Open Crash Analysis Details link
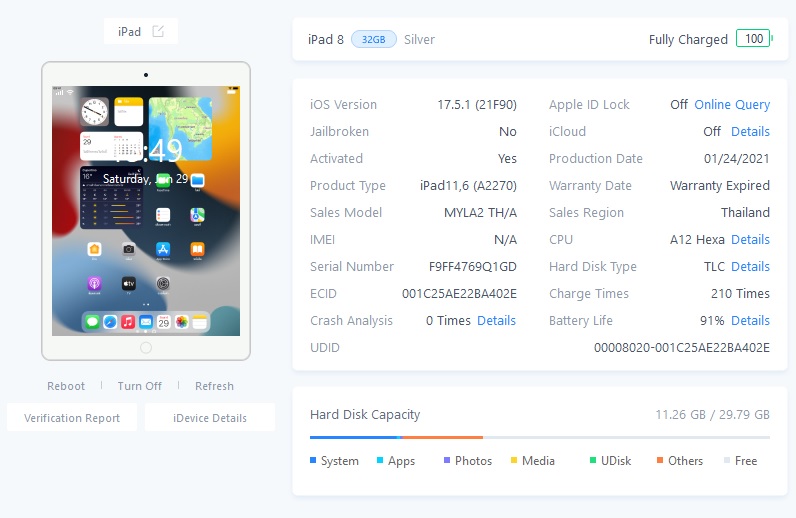The width and height of the screenshot is (796, 518). pyautogui.click(x=496, y=320)
